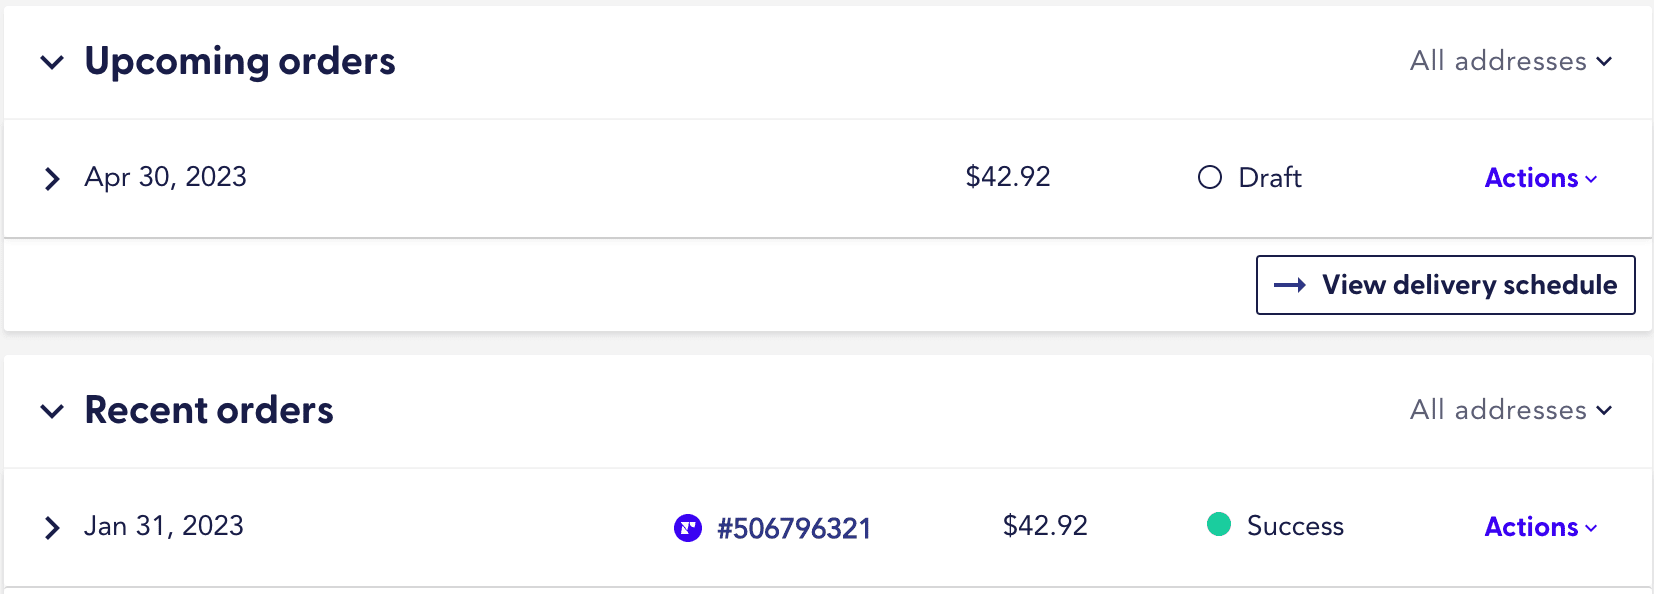Click the View delivery schedule button
The height and width of the screenshot is (594, 1654).
coord(1444,285)
